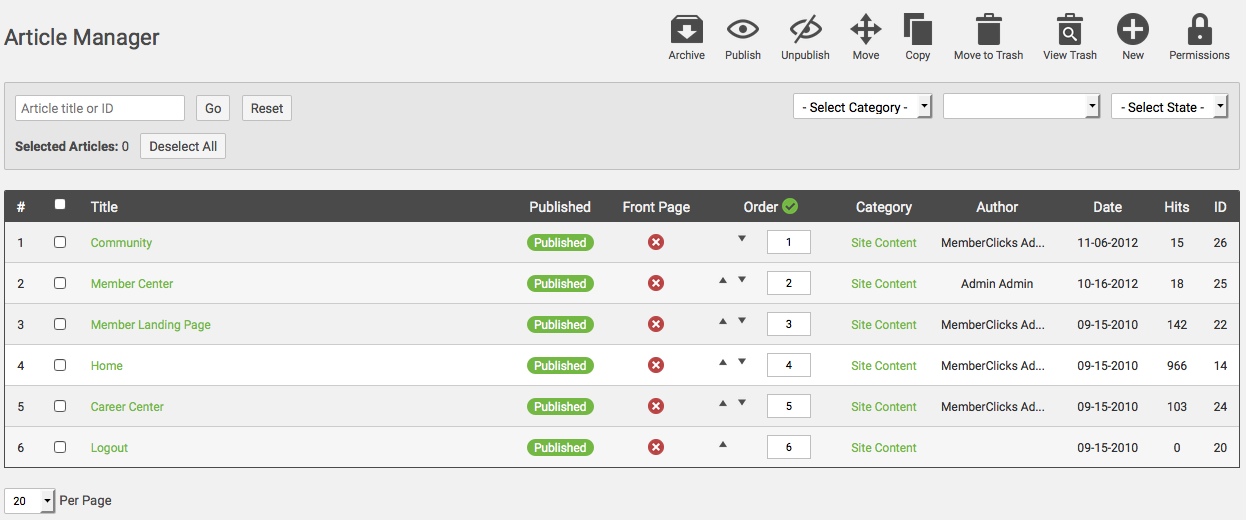Click the Copy toolbar icon
The height and width of the screenshot is (520, 1246).
[918, 29]
